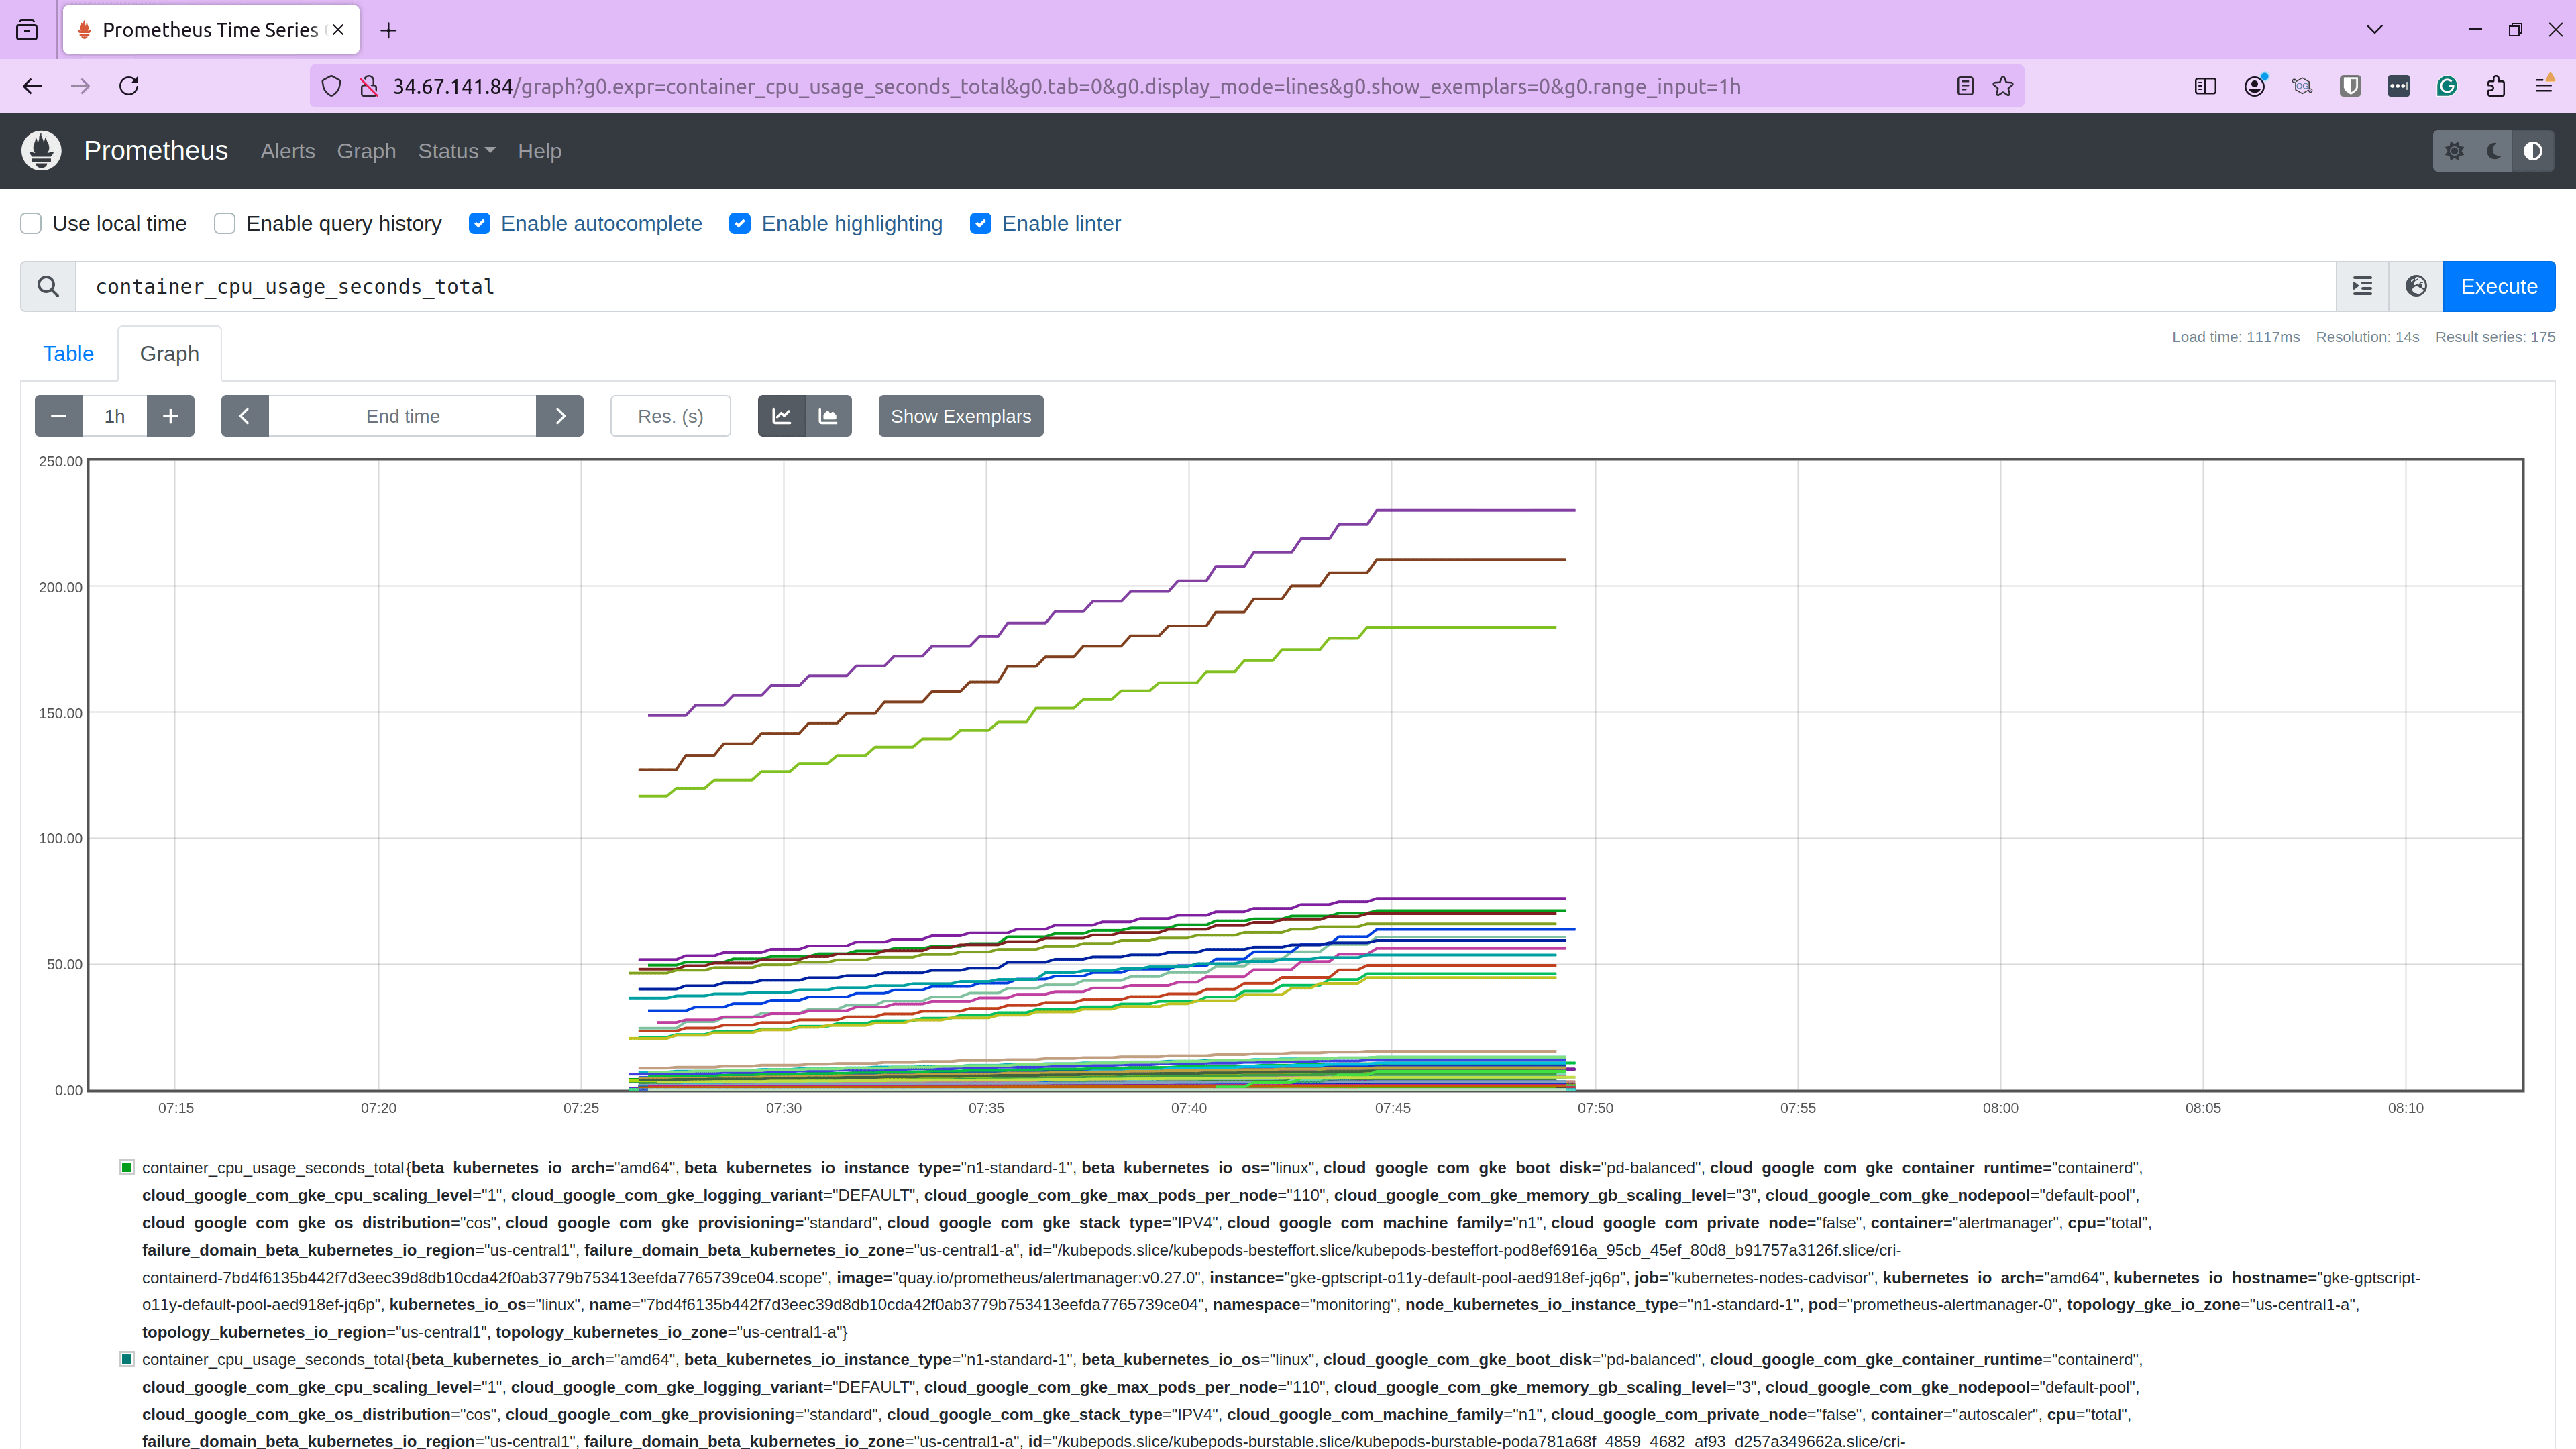The image size is (2576, 1449).
Task: Open the browser extensions puzzle icon
Action: tap(2496, 86)
